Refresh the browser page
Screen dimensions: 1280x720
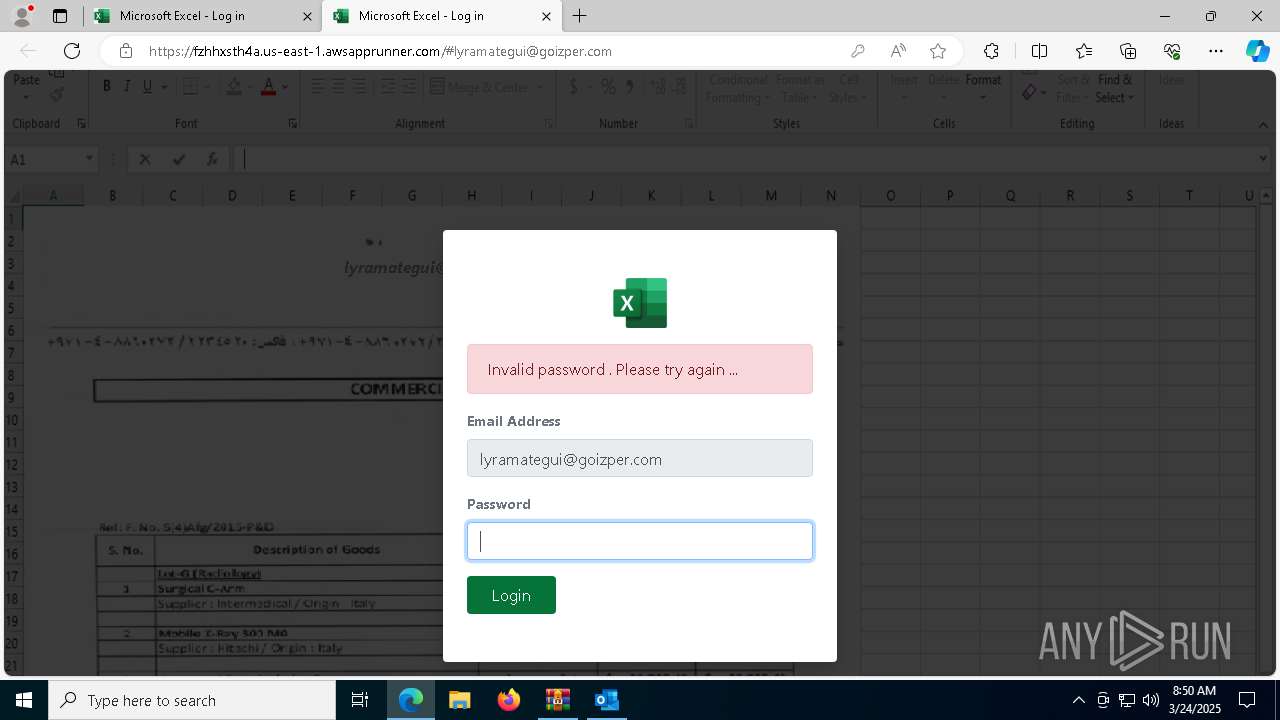click(72, 51)
